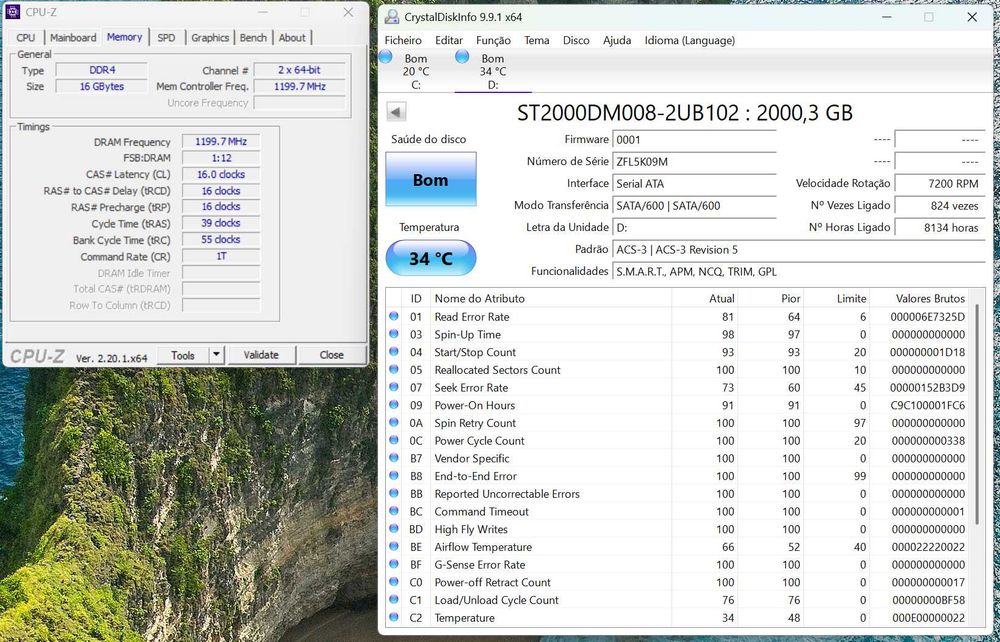
Task: Open the Tema menu
Action: click(x=537, y=40)
